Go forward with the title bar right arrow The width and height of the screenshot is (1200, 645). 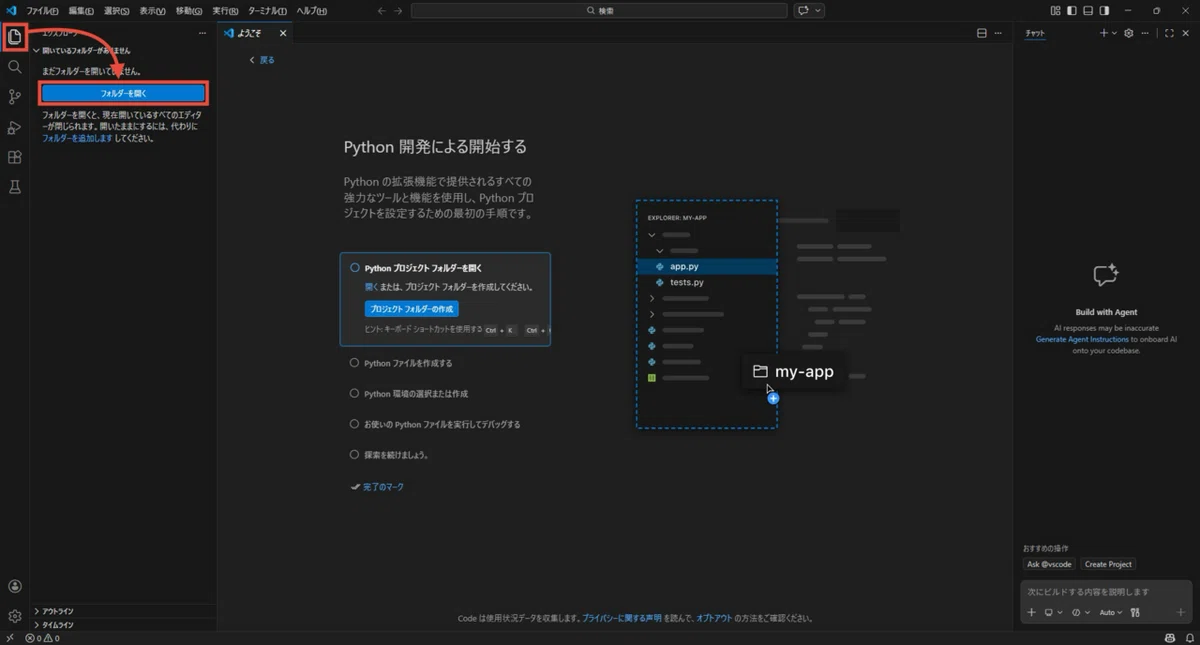click(399, 10)
